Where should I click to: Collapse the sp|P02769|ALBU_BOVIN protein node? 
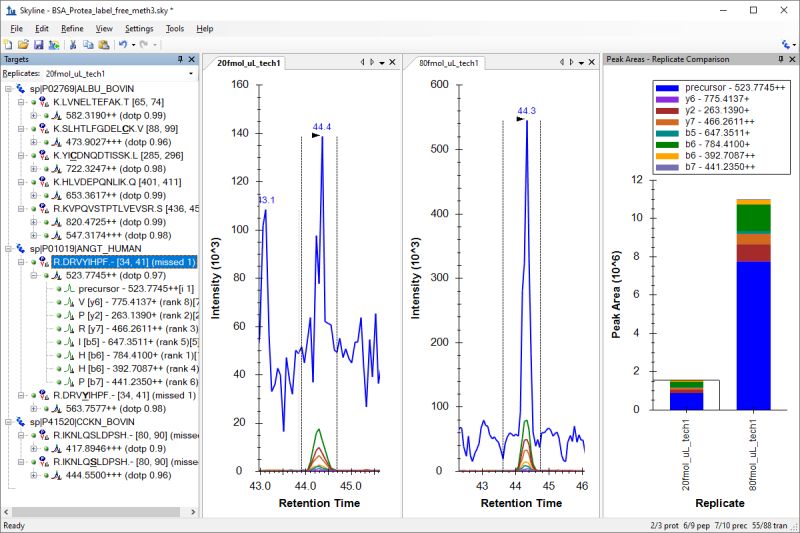(x=9, y=89)
